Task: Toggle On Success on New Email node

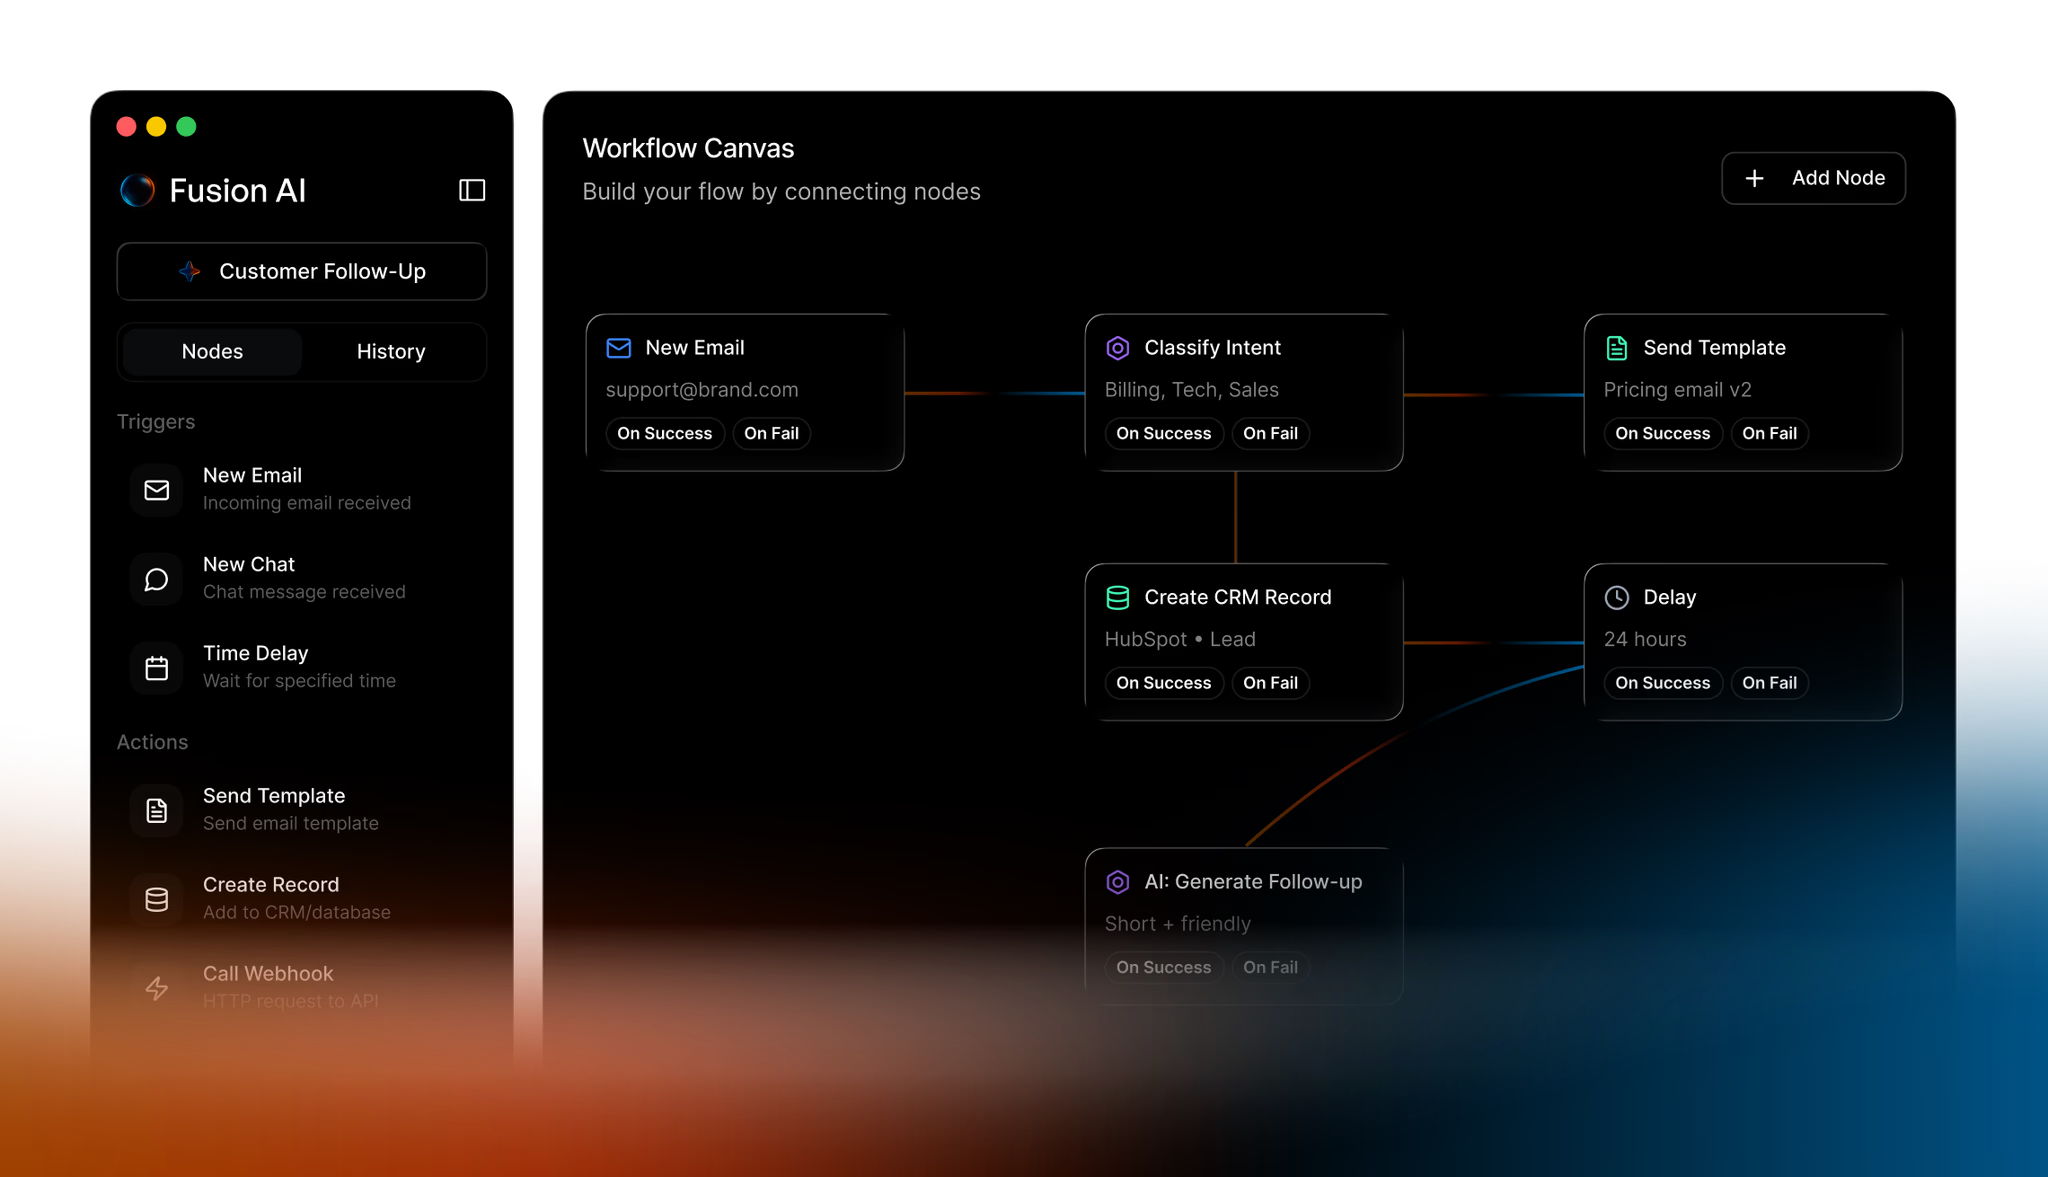Action: click(x=664, y=433)
